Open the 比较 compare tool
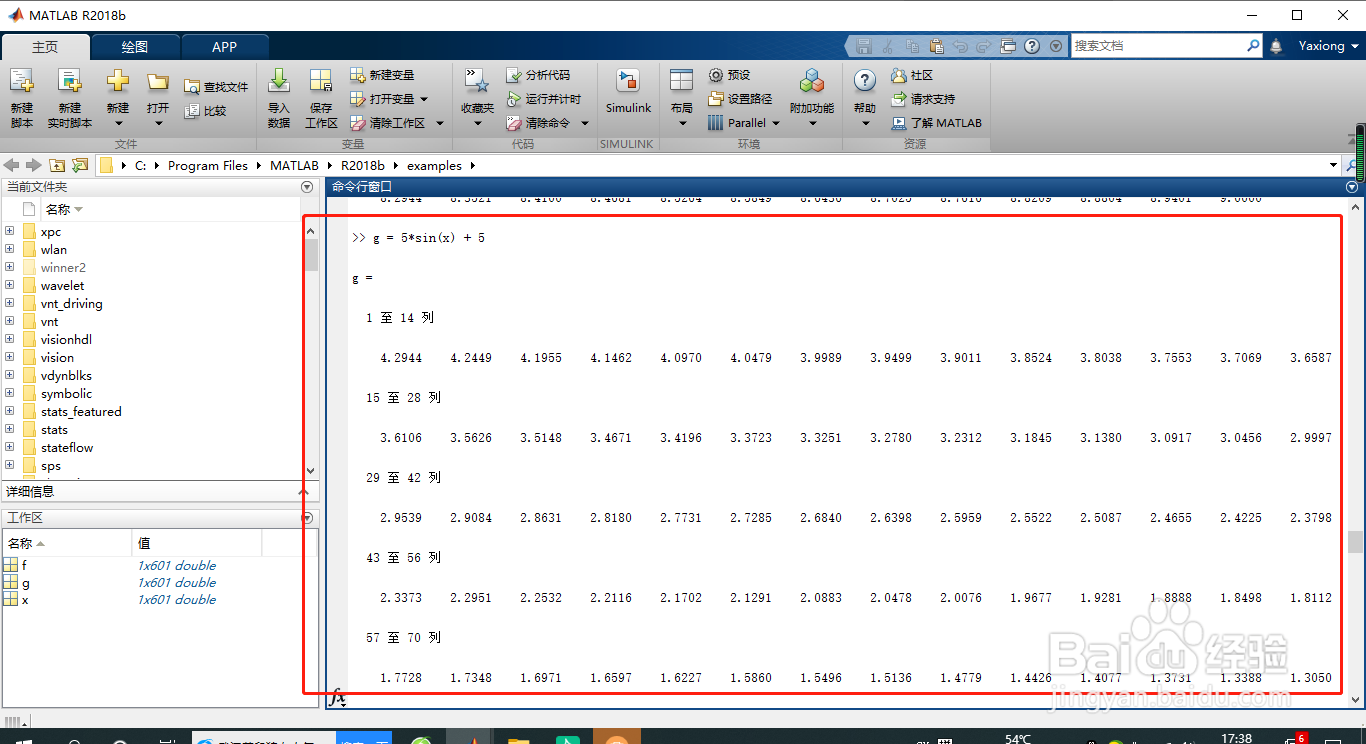The width and height of the screenshot is (1366, 744). pos(206,111)
